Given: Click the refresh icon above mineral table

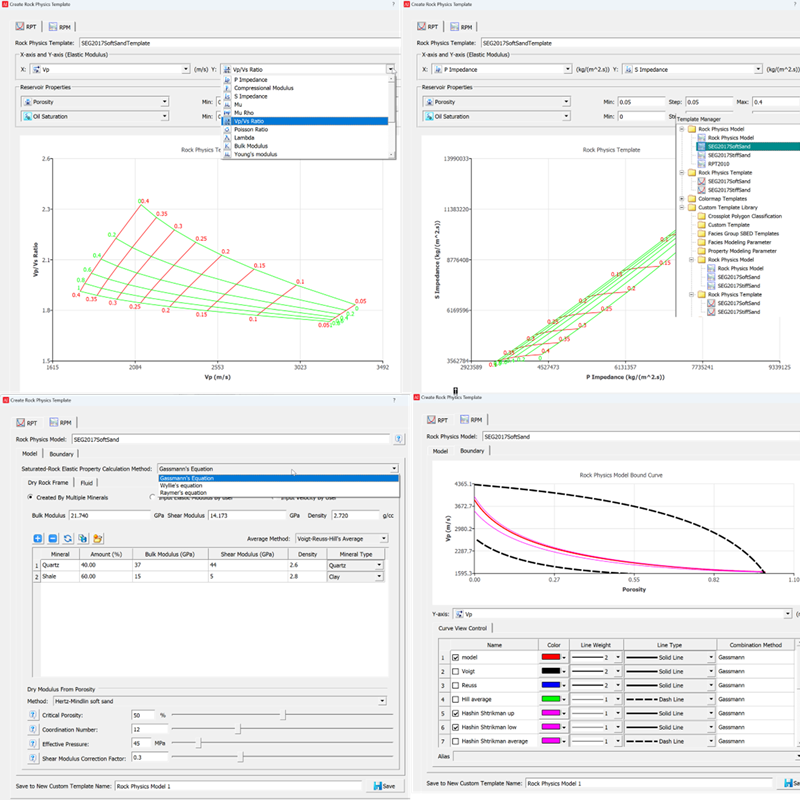Looking at the screenshot, I should tap(67, 538).
